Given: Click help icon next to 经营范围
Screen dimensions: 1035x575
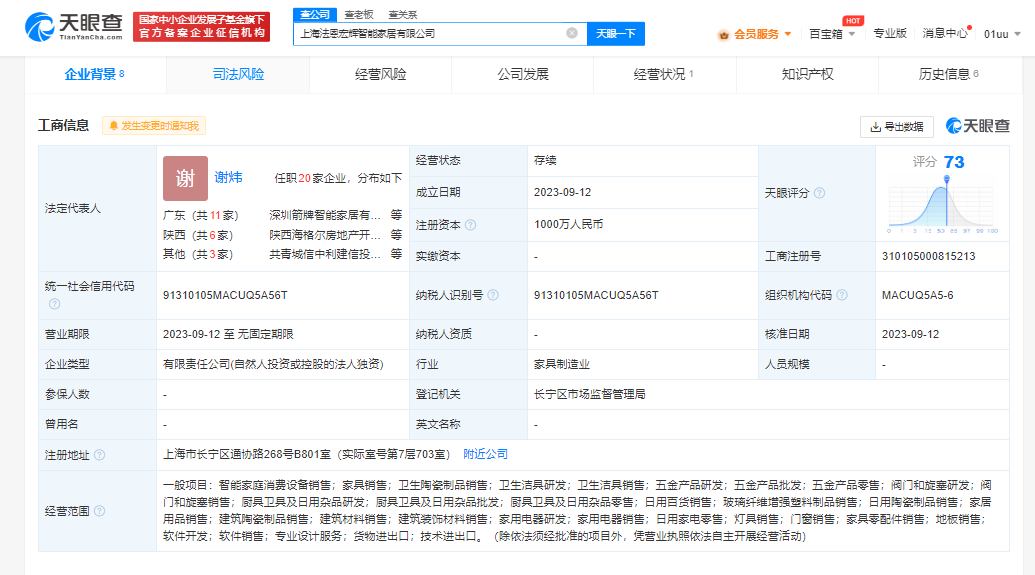Looking at the screenshot, I should (x=100, y=511).
